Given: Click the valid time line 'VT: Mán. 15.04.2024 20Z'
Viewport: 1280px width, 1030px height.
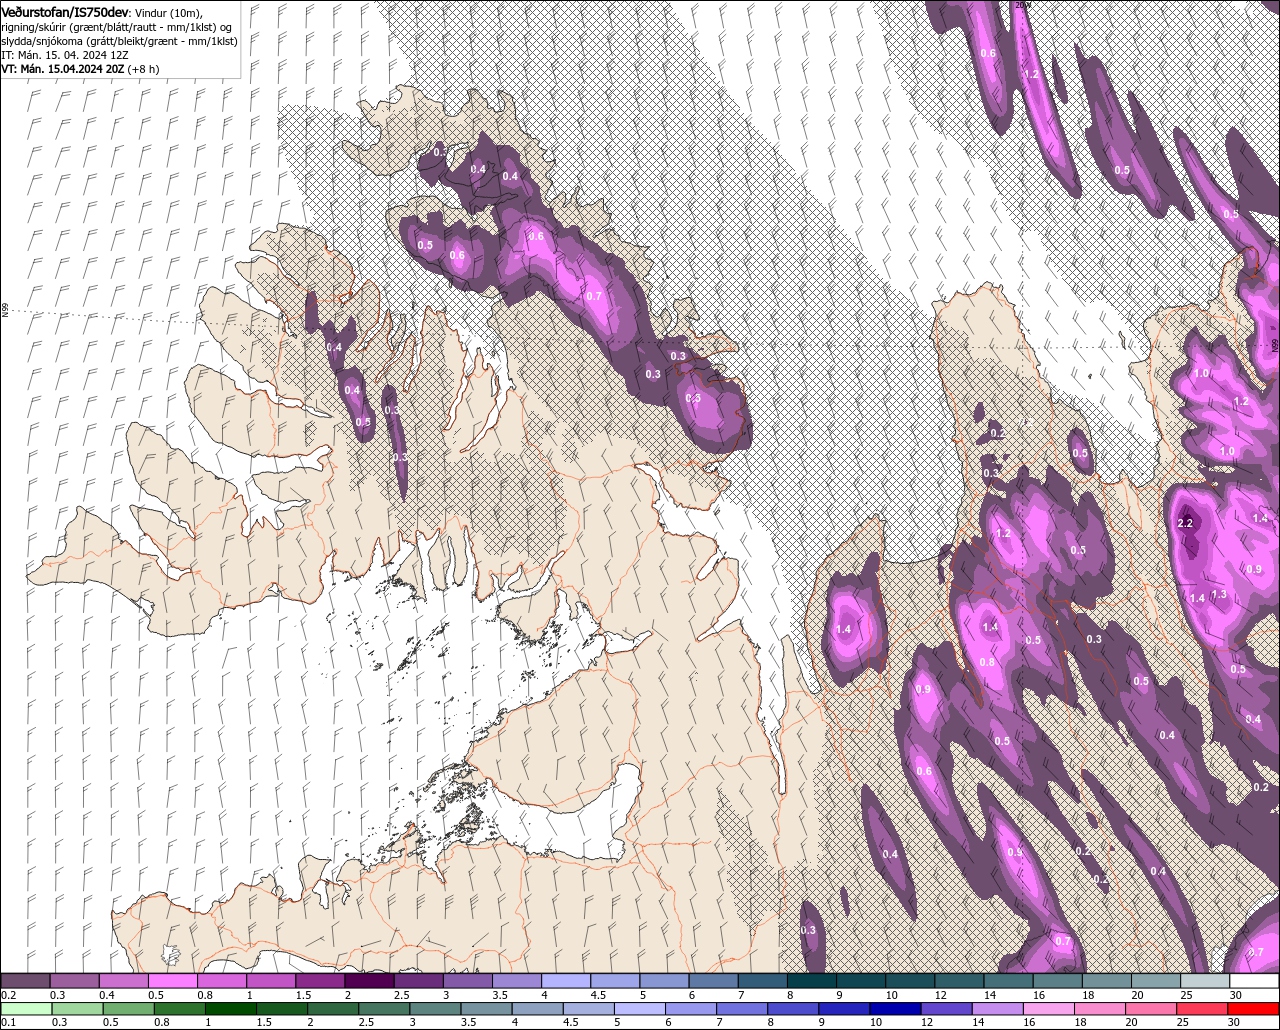Looking at the screenshot, I should tap(63, 69).
